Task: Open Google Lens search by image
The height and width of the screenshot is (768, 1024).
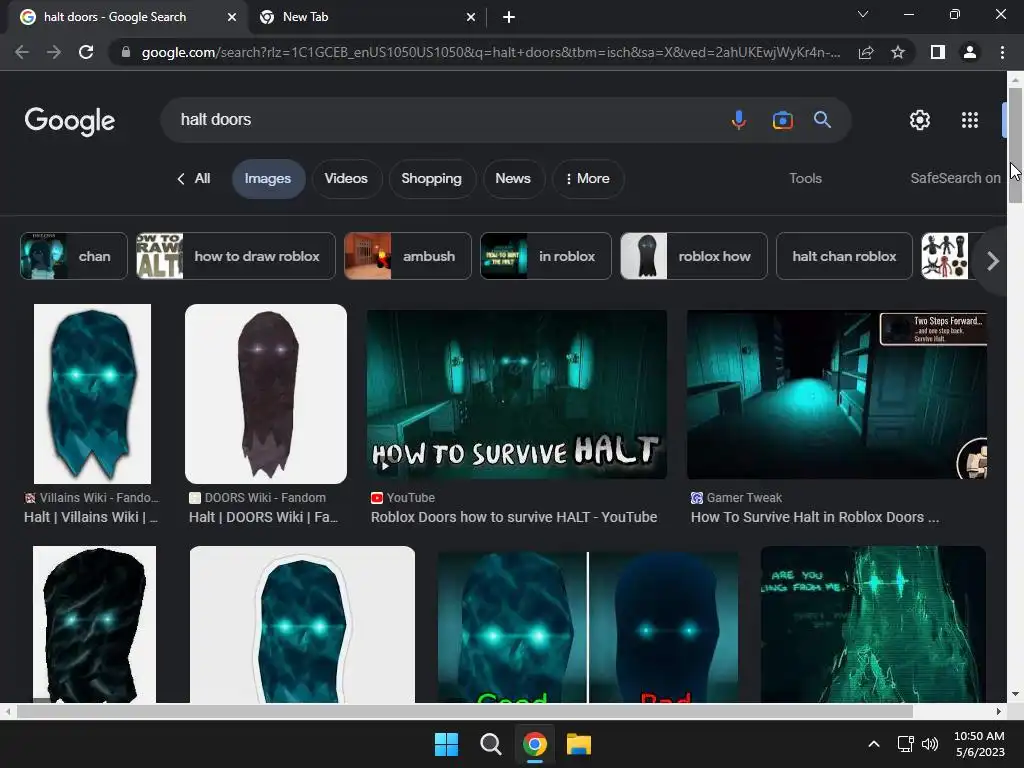Action: click(782, 120)
